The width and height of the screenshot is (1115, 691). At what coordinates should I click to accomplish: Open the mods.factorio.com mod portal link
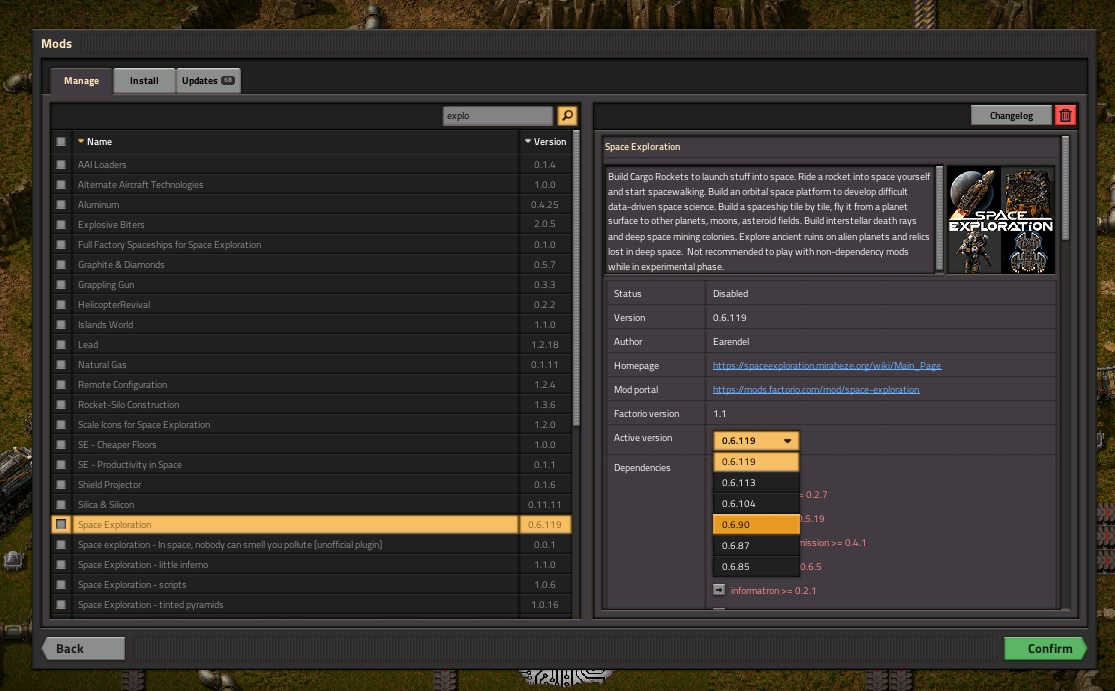click(x=816, y=390)
